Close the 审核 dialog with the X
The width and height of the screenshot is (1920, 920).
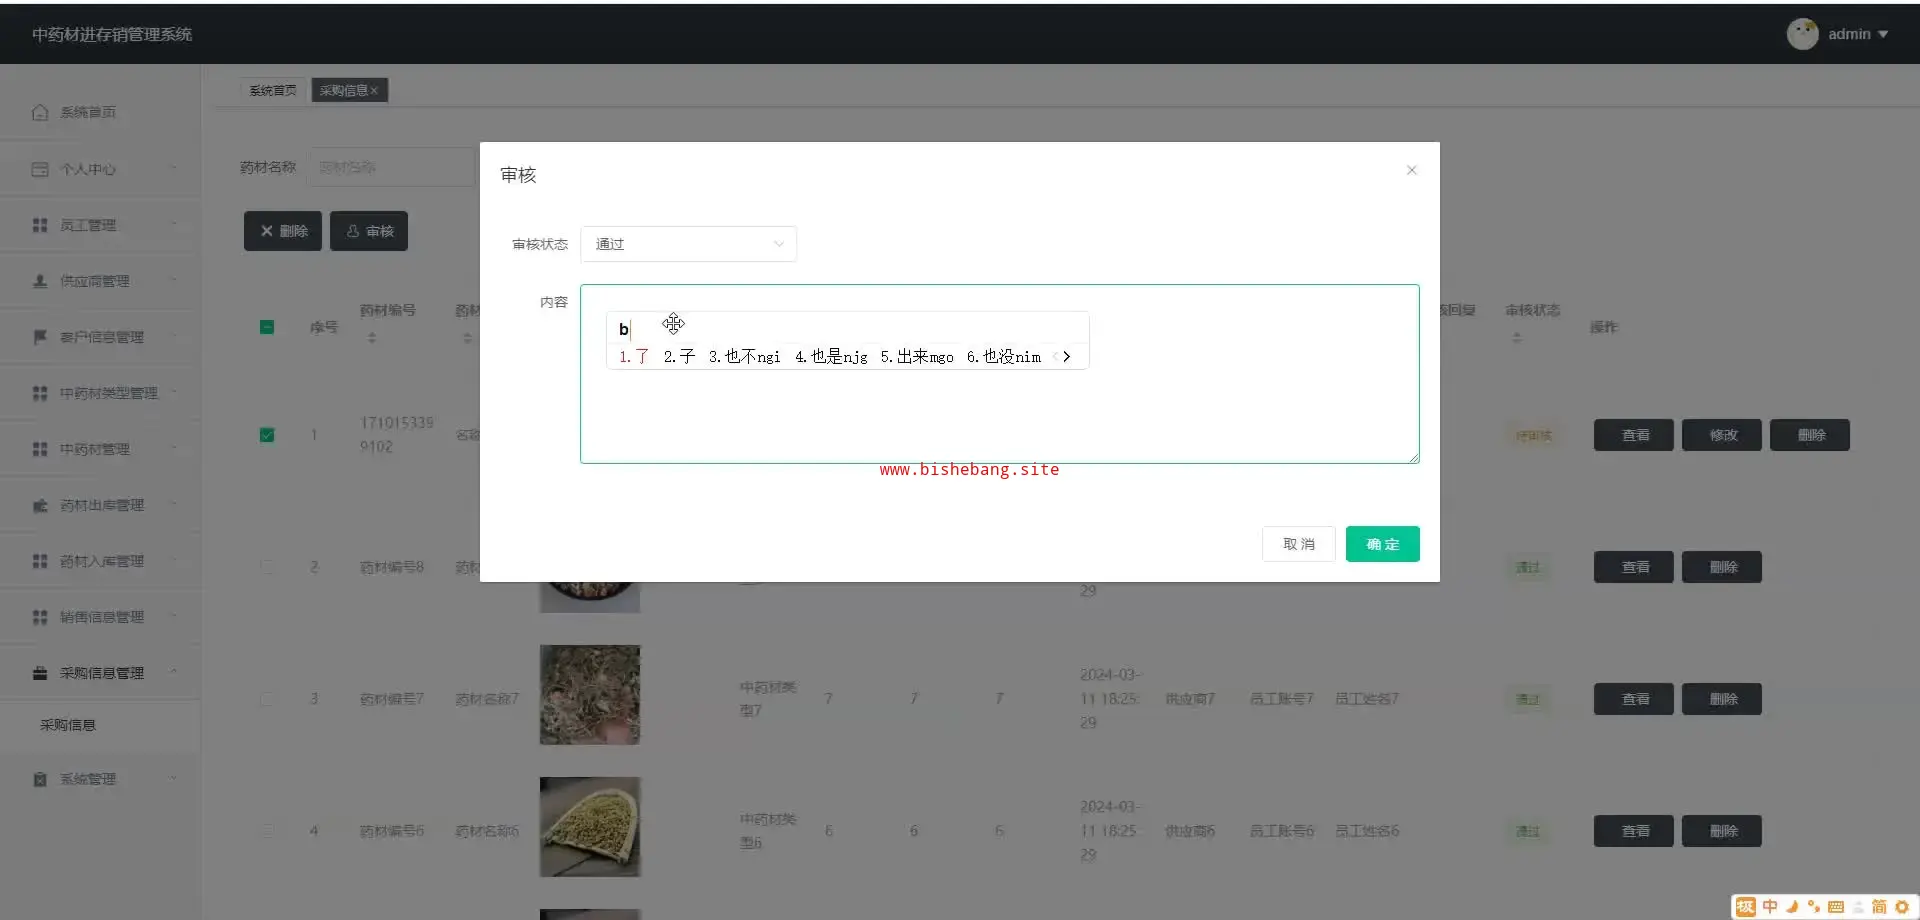tap(1411, 170)
